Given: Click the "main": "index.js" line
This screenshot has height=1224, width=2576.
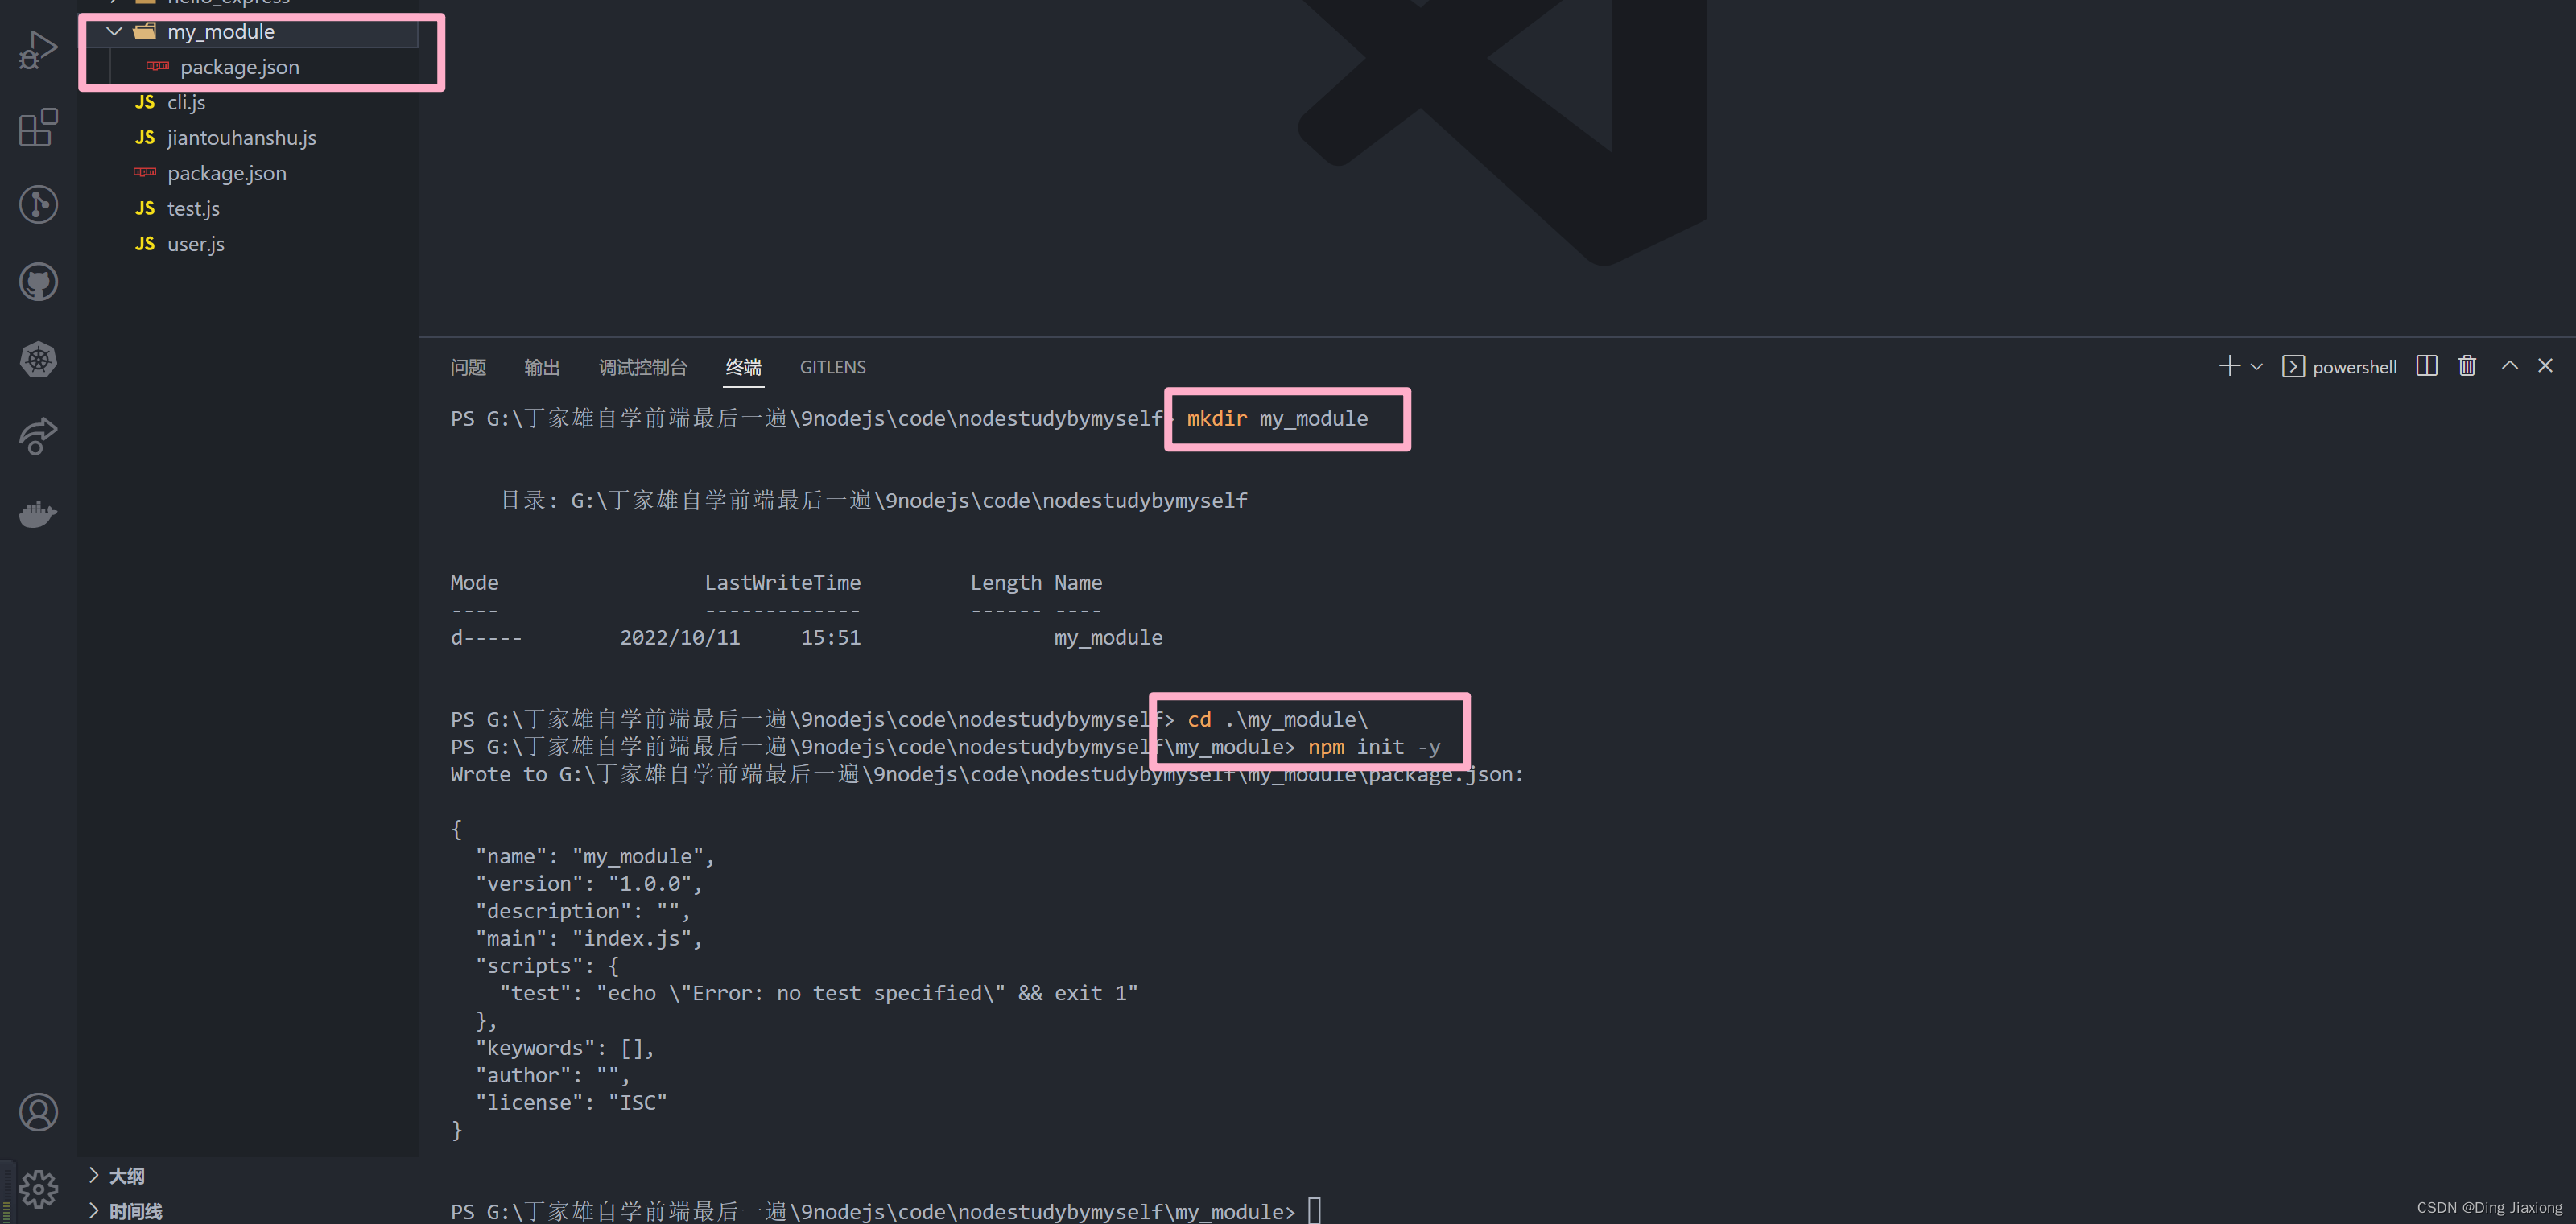Looking at the screenshot, I should (x=589, y=939).
